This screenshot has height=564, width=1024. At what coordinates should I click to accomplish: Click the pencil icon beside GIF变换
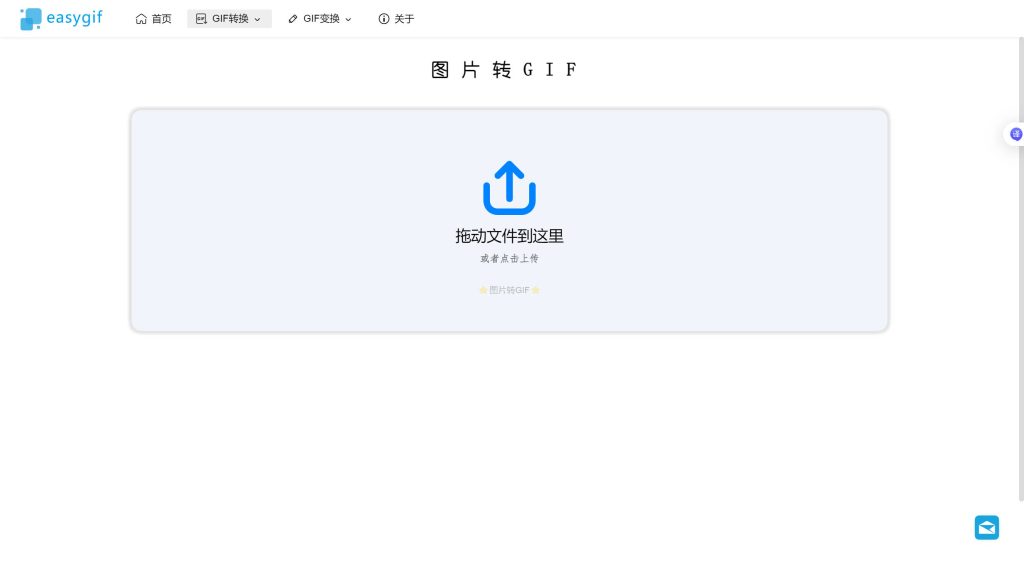pos(293,19)
